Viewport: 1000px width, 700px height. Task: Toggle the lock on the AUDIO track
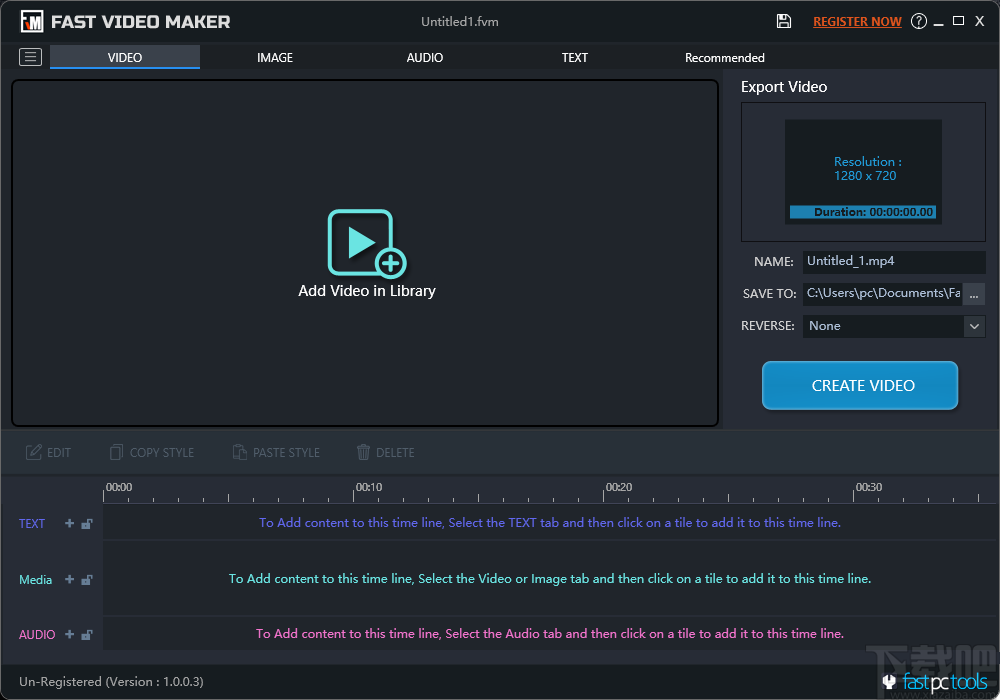coord(85,634)
